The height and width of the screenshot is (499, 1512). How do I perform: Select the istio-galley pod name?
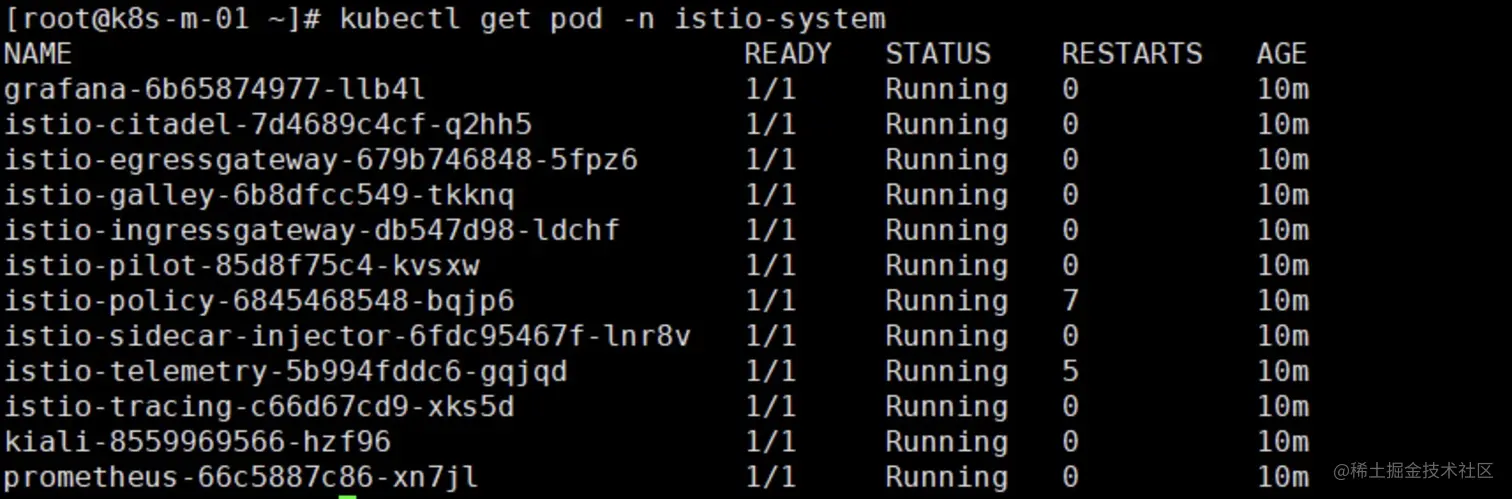click(x=259, y=195)
